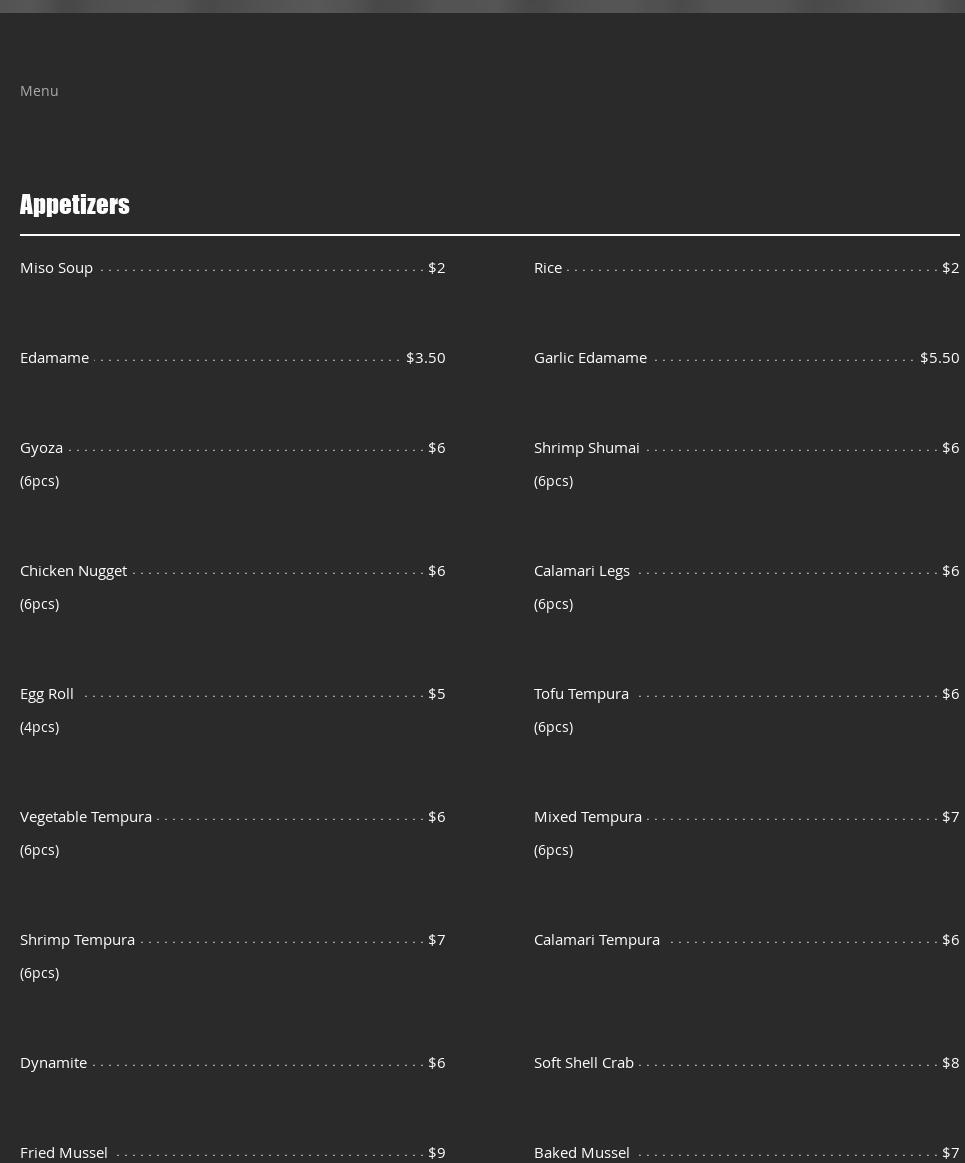Click the Edamame item name
The width and height of the screenshot is (965, 1163).
tap(54, 358)
